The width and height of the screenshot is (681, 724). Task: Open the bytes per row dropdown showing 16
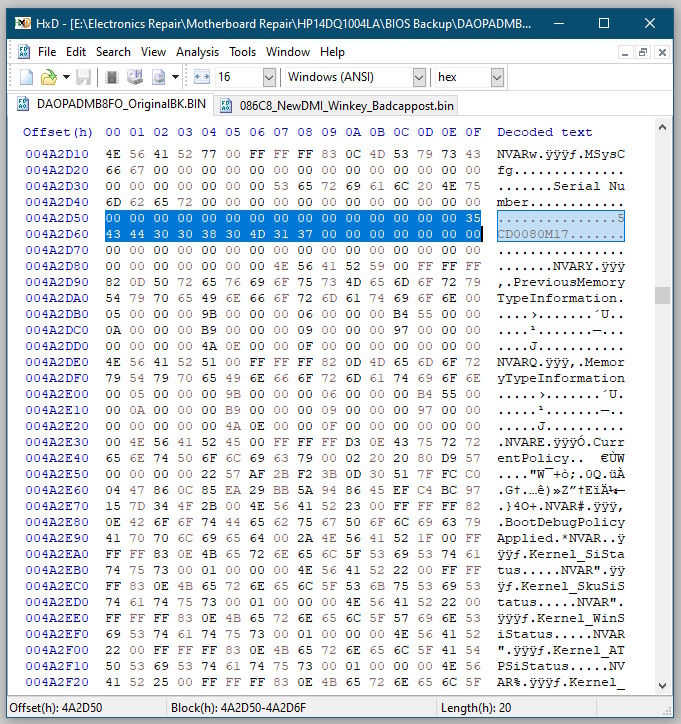pyautogui.click(x=269, y=77)
